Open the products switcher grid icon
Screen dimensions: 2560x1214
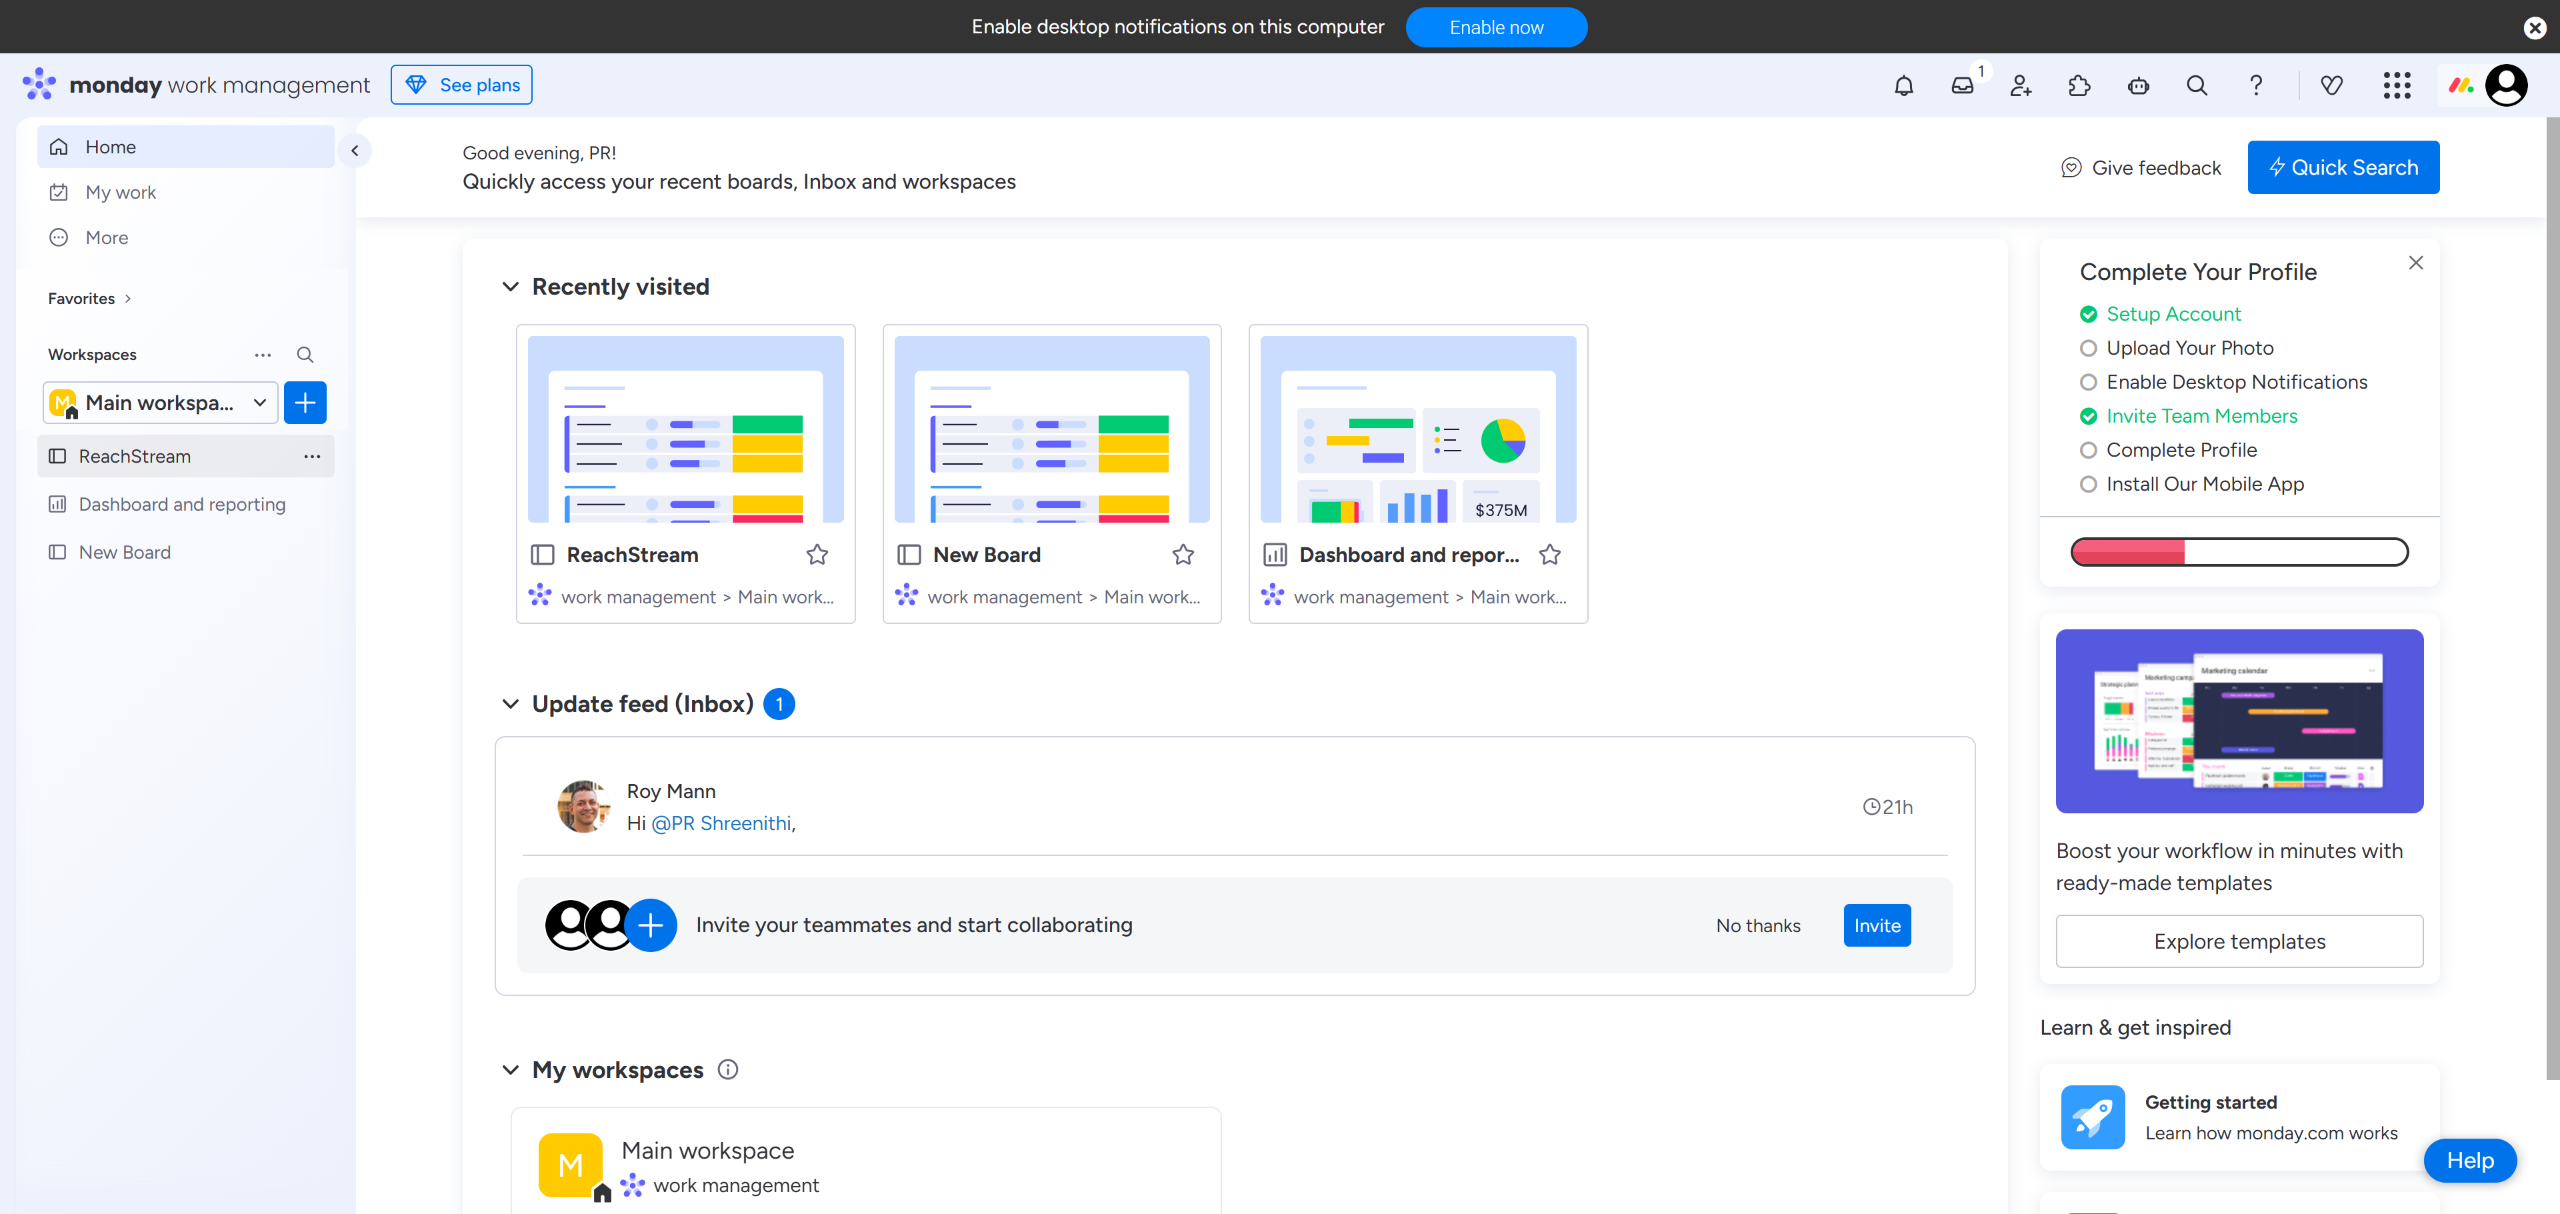pos(2397,86)
